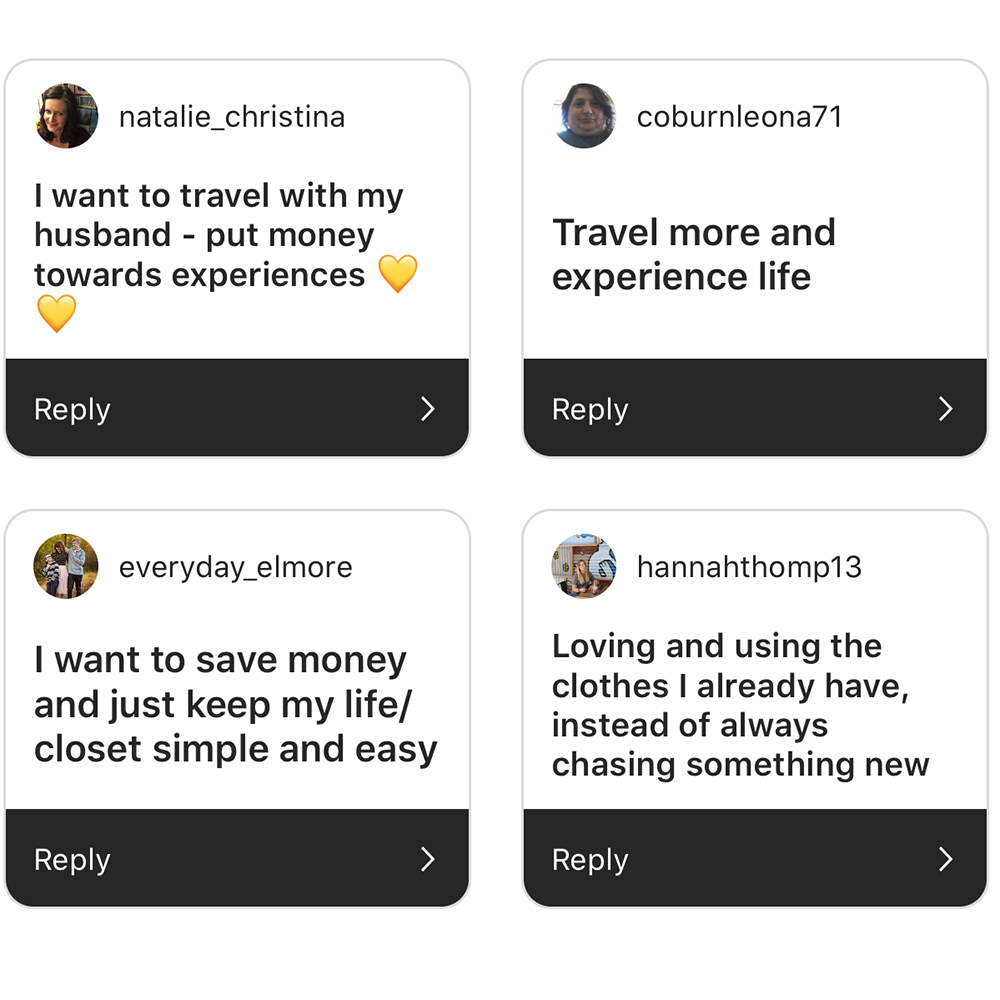
Task: Open natalie_christina's profile picture
Action: tap(66, 116)
